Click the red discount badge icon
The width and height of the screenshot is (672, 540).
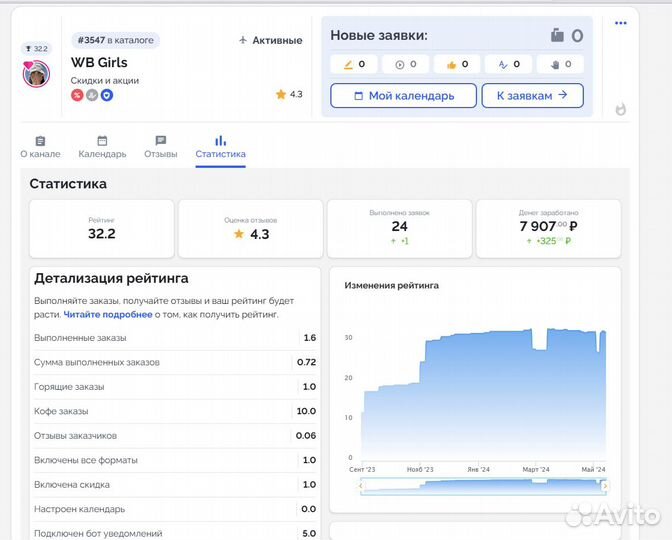tap(77, 95)
